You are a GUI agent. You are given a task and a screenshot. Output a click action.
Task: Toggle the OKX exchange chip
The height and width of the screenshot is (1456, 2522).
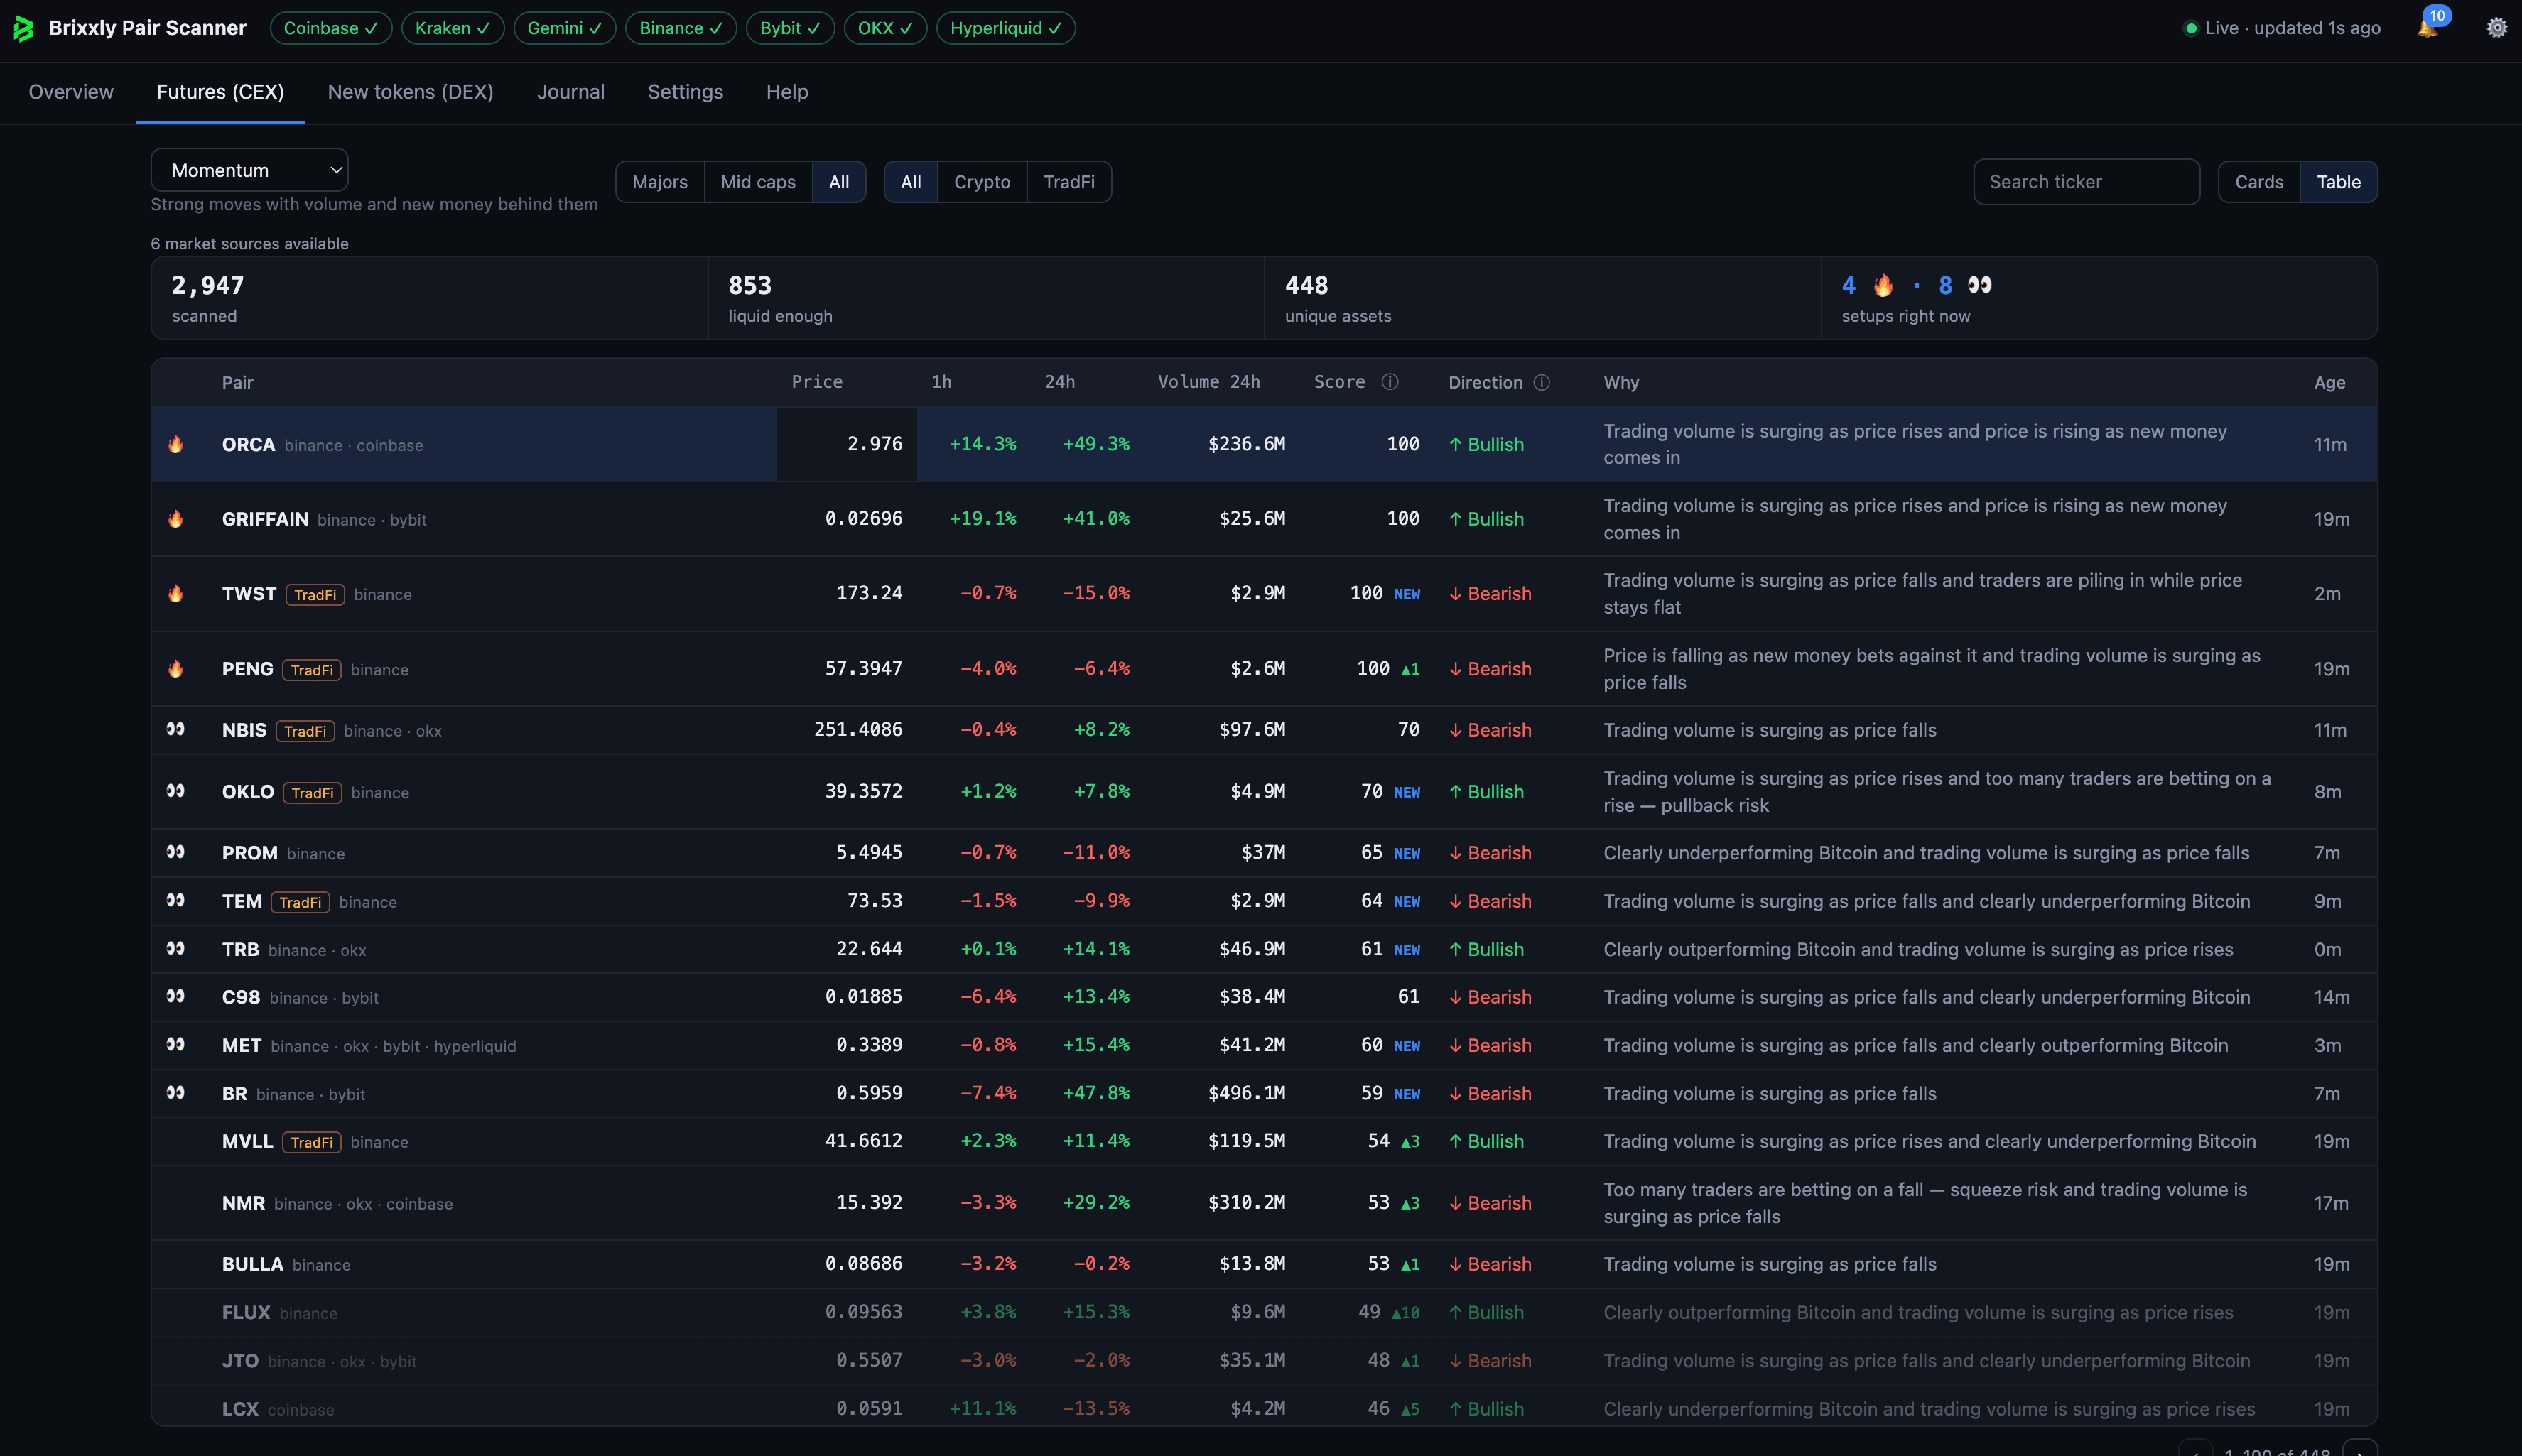(x=885, y=28)
